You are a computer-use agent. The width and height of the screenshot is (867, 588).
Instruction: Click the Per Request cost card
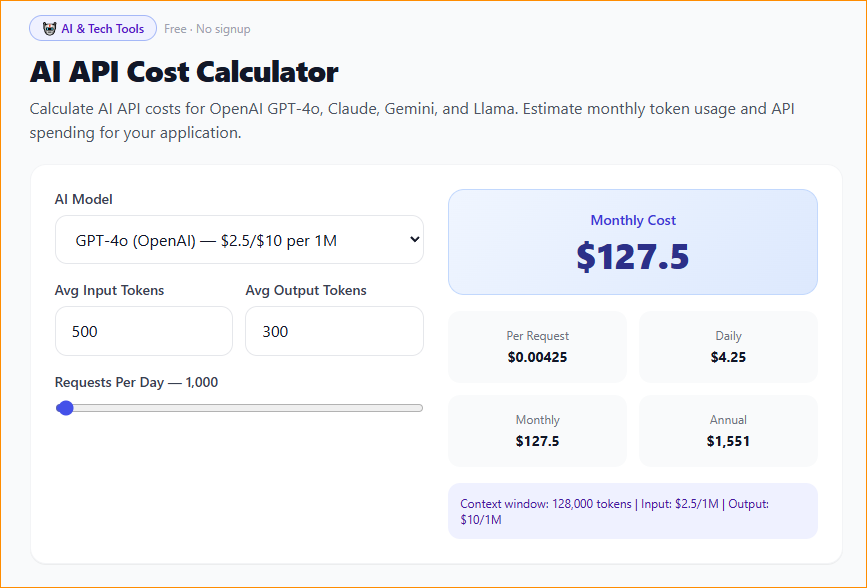pos(537,347)
